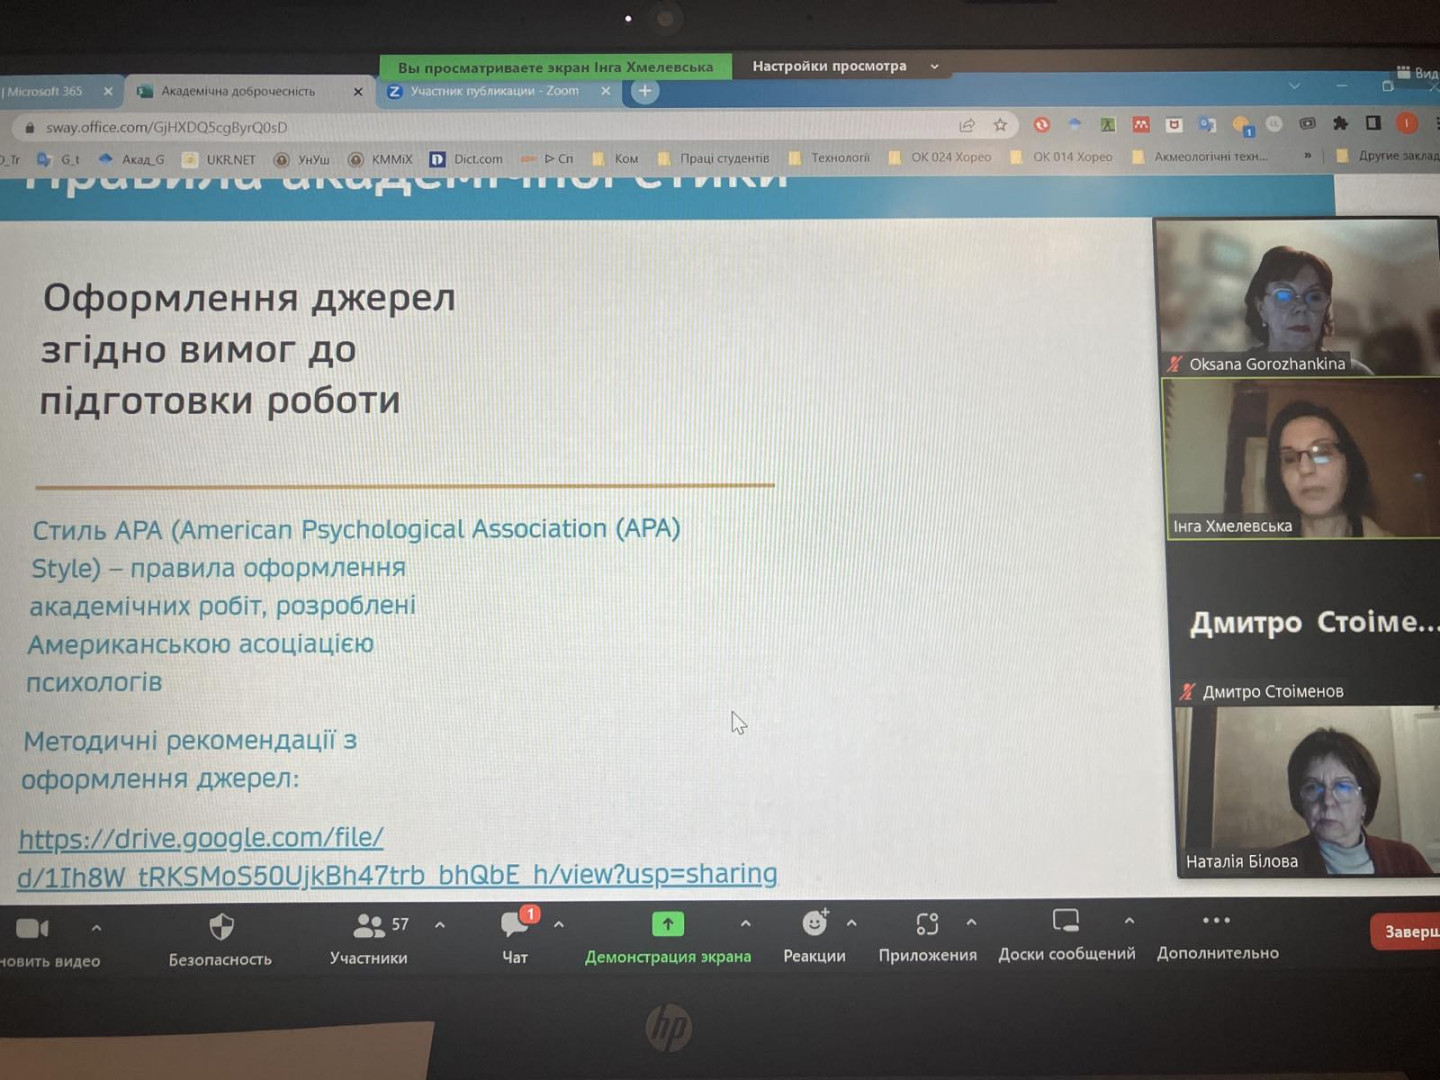Open the Праці студентів bookmark folder
Image resolution: width=1440 pixels, height=1080 pixels.
[x=714, y=158]
